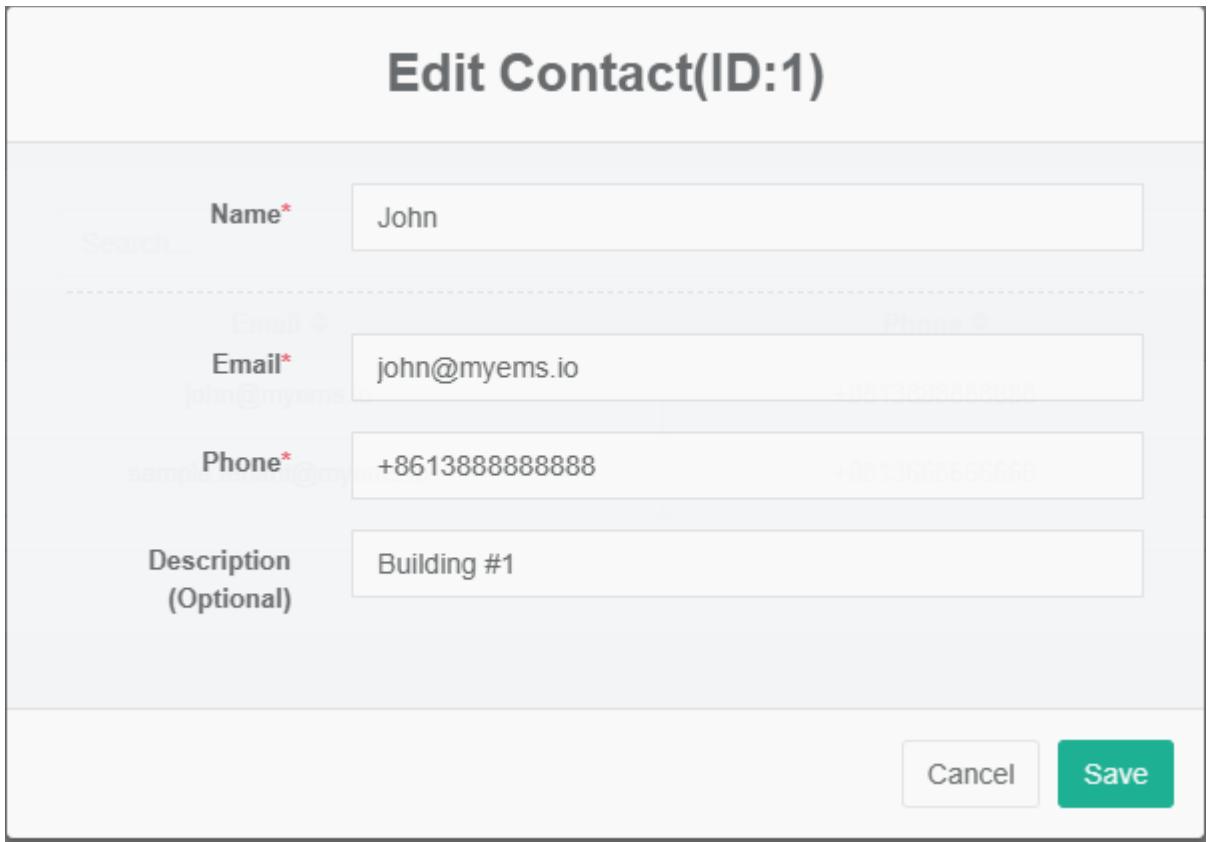Screen dimensions: 1208x842
Task: Click the Description (Optional) label
Action: (220, 580)
